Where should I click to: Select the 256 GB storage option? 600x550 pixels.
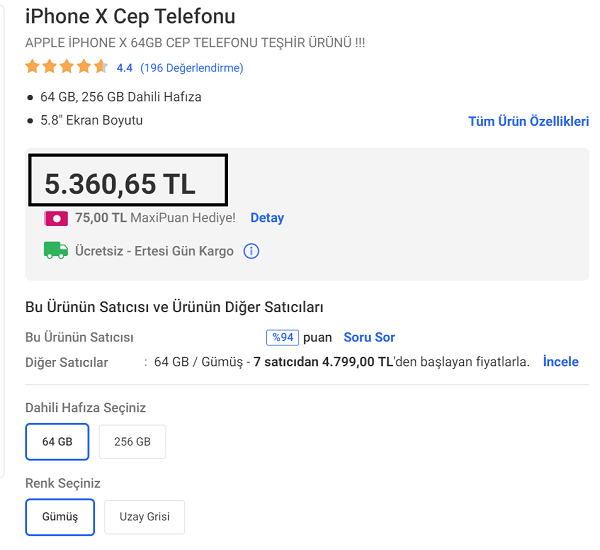point(132,441)
